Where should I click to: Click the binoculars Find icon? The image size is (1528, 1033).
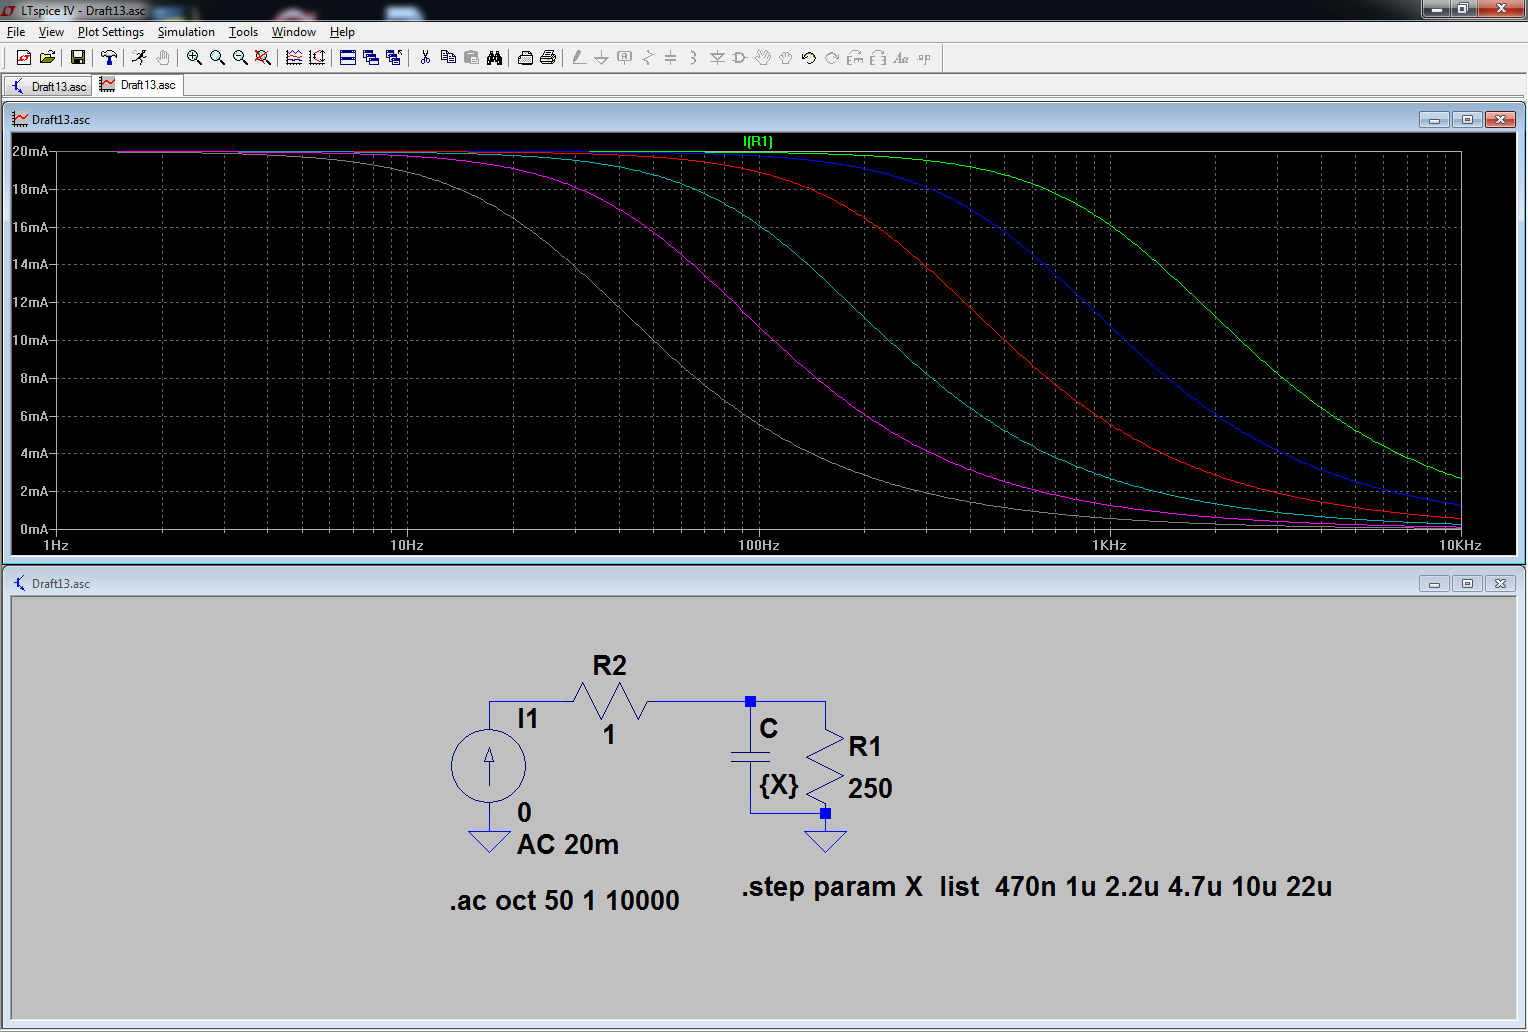click(x=494, y=58)
